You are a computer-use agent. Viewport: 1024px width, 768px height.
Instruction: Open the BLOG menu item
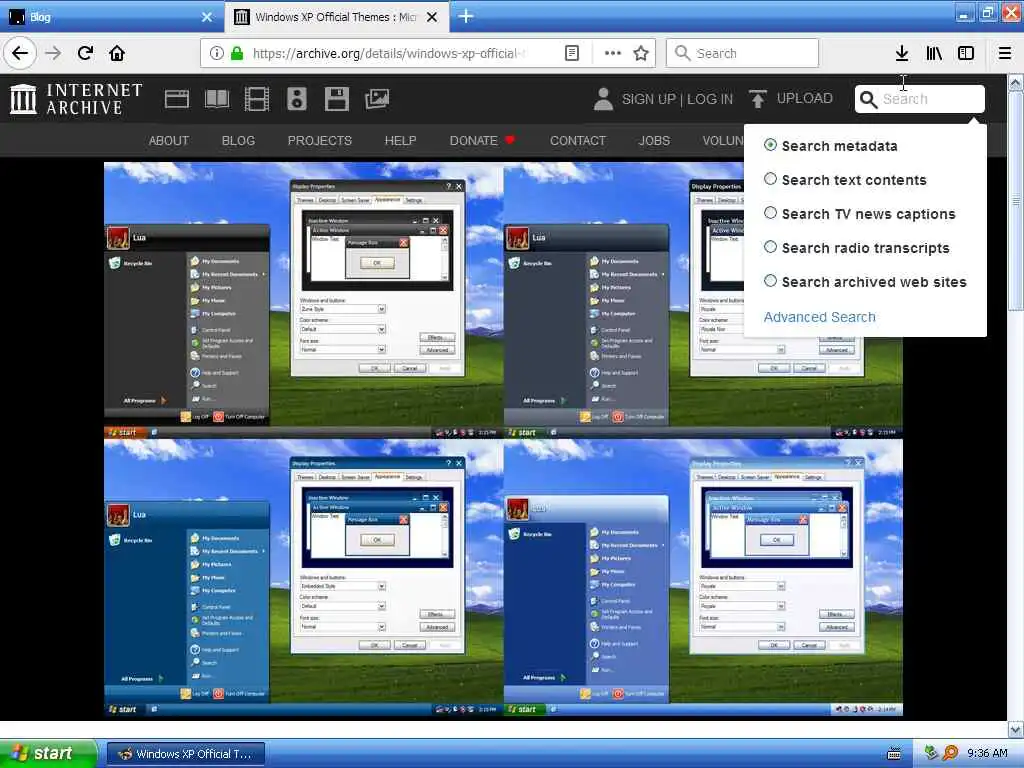pyautogui.click(x=238, y=140)
